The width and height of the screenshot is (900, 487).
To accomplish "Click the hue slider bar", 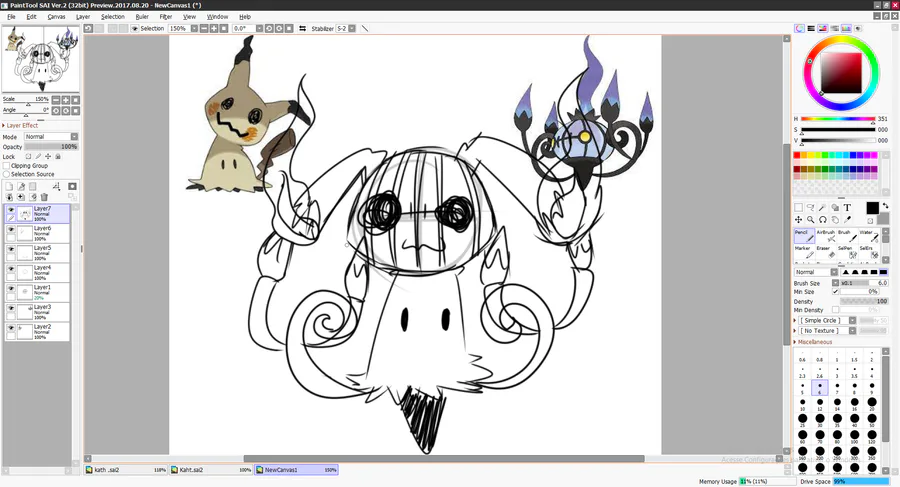I will 838,119.
